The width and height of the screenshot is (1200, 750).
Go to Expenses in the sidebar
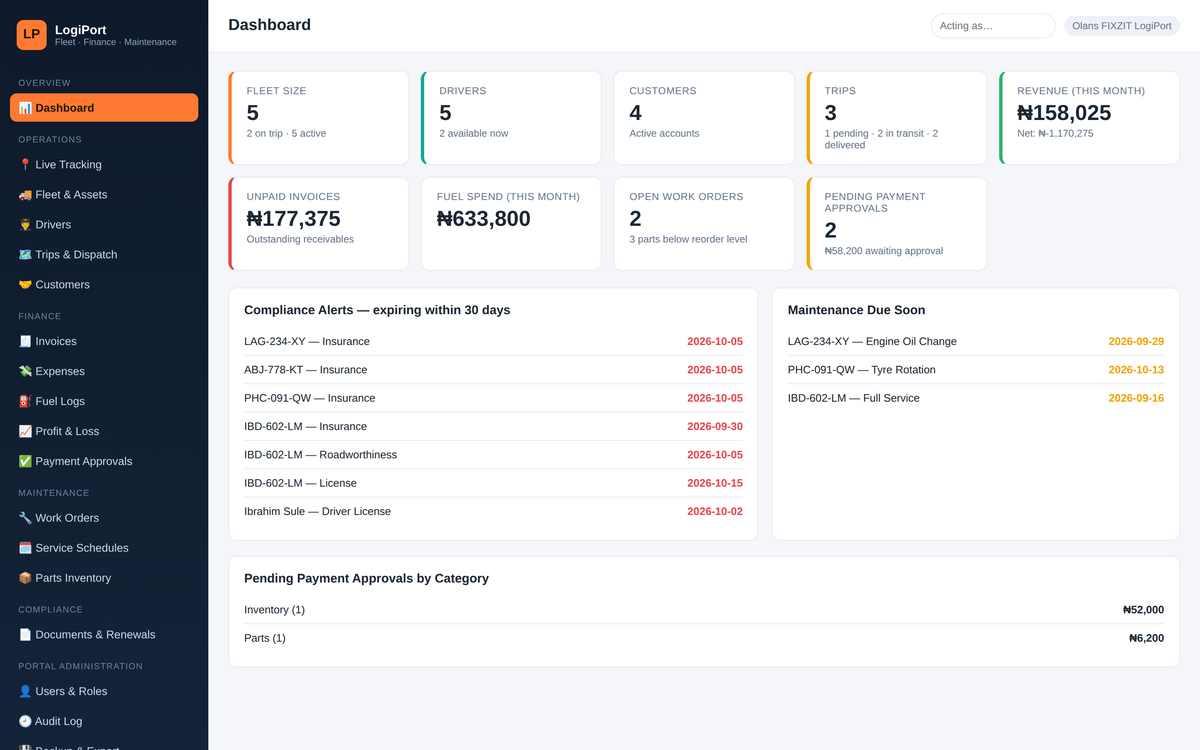pyautogui.click(x=104, y=372)
